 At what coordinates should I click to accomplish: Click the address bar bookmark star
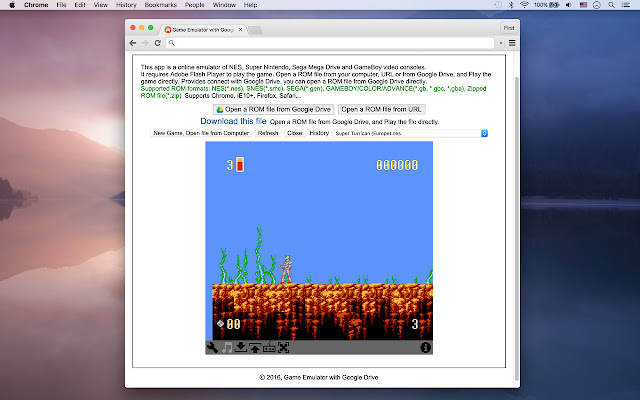coord(501,43)
